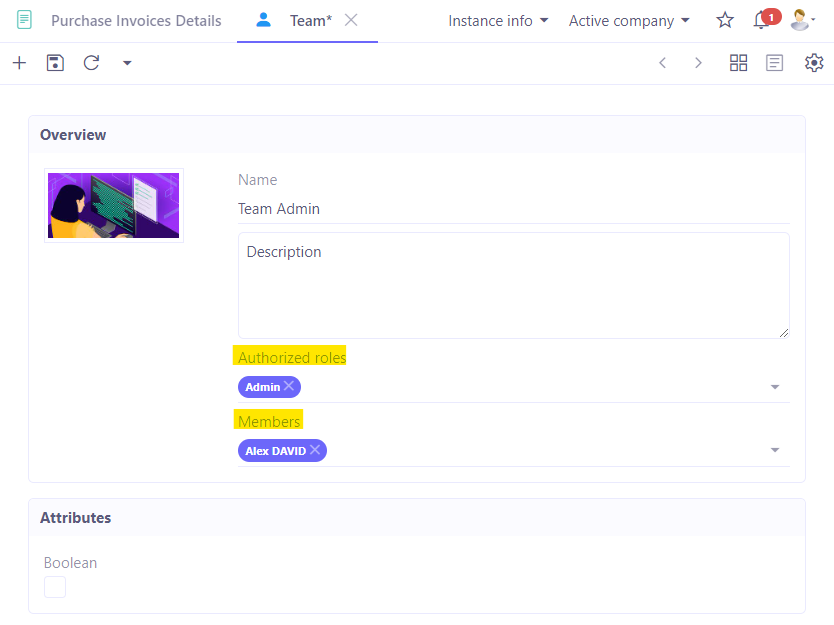Image resolution: width=834 pixels, height=625 pixels.
Task: Save the record using the floppy disk icon
Action: [55, 62]
